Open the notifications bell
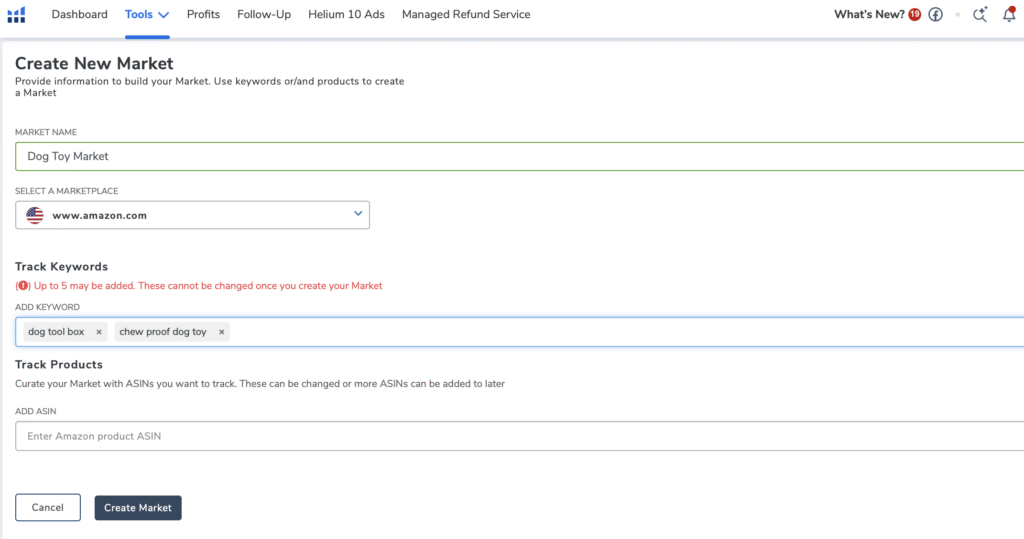 1009,15
